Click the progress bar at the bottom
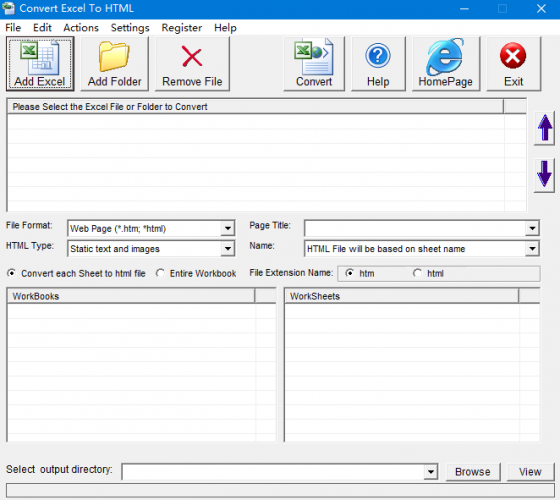 [280, 490]
